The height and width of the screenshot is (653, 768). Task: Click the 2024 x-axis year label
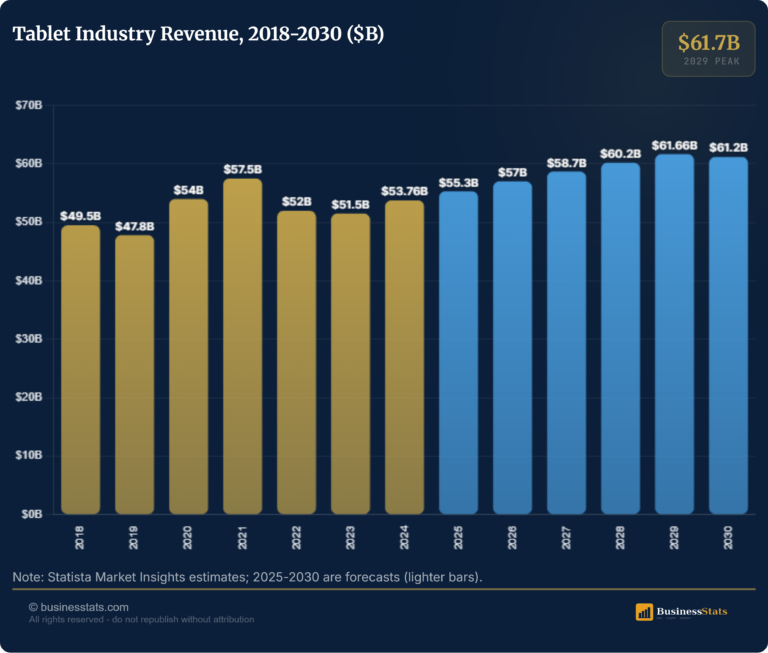[x=404, y=537]
